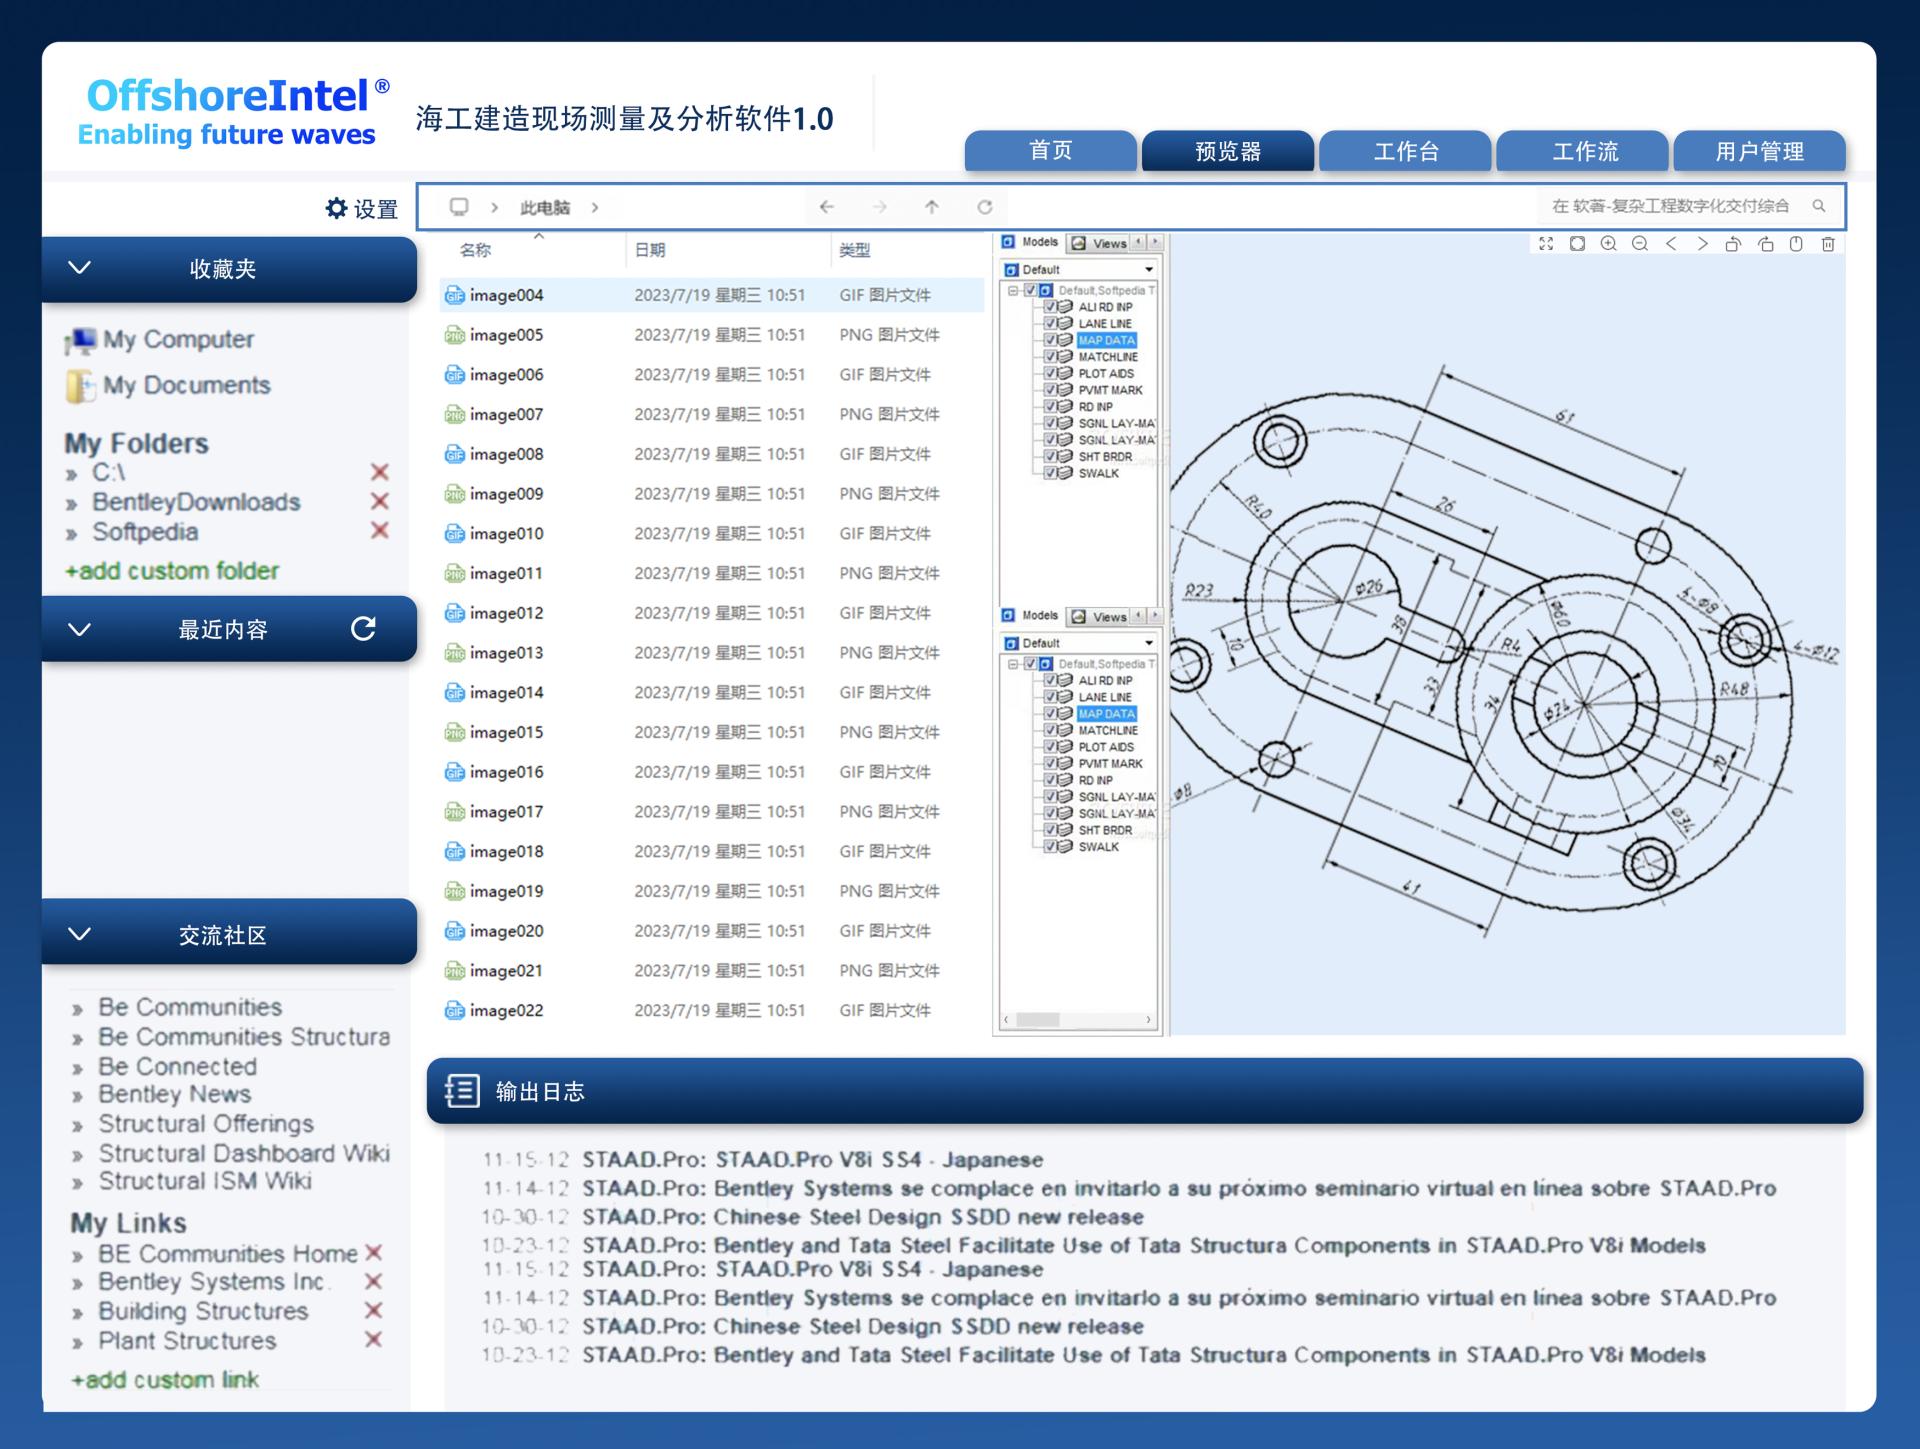Click the mouse icon in the preview toolbar
Viewport: 1920px width, 1449px height.
coord(1796,244)
